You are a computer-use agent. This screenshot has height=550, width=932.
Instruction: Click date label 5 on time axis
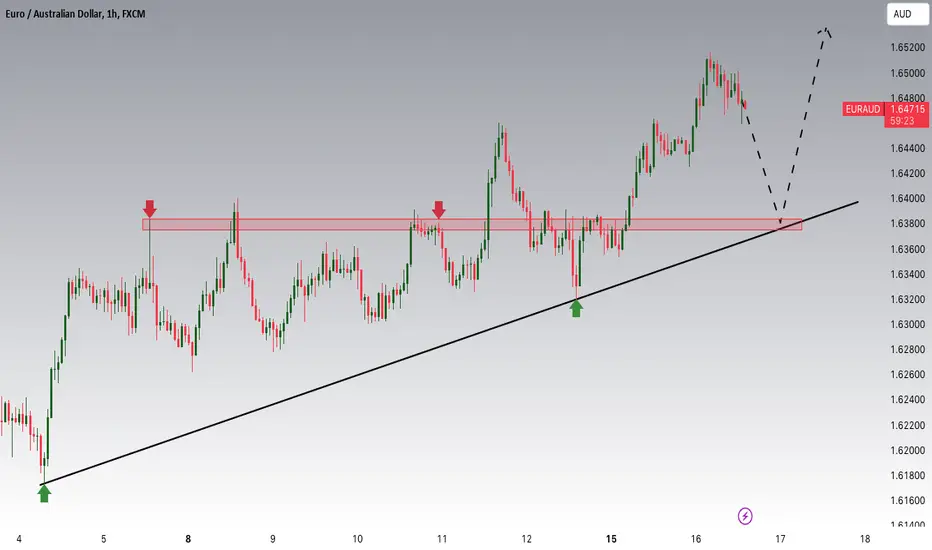[103, 539]
